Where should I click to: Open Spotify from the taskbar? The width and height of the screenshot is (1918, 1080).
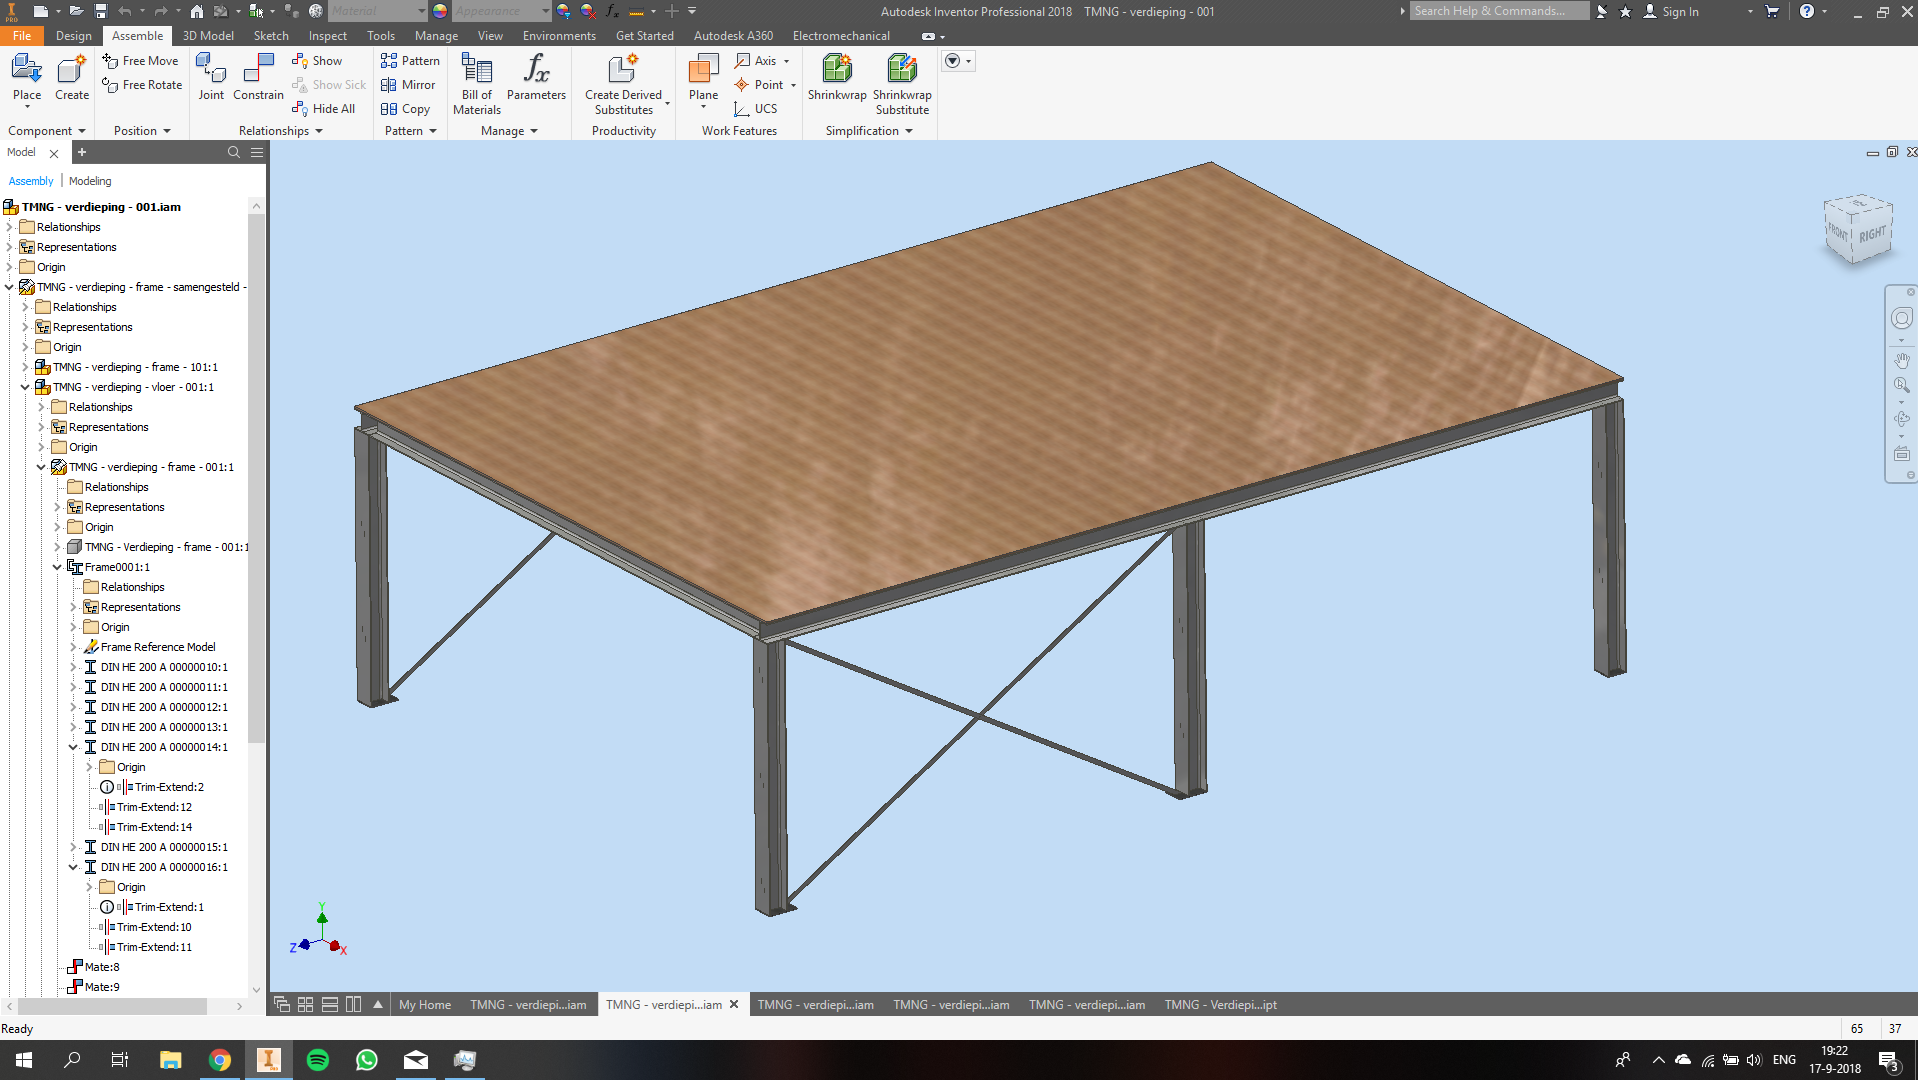pyautogui.click(x=318, y=1059)
